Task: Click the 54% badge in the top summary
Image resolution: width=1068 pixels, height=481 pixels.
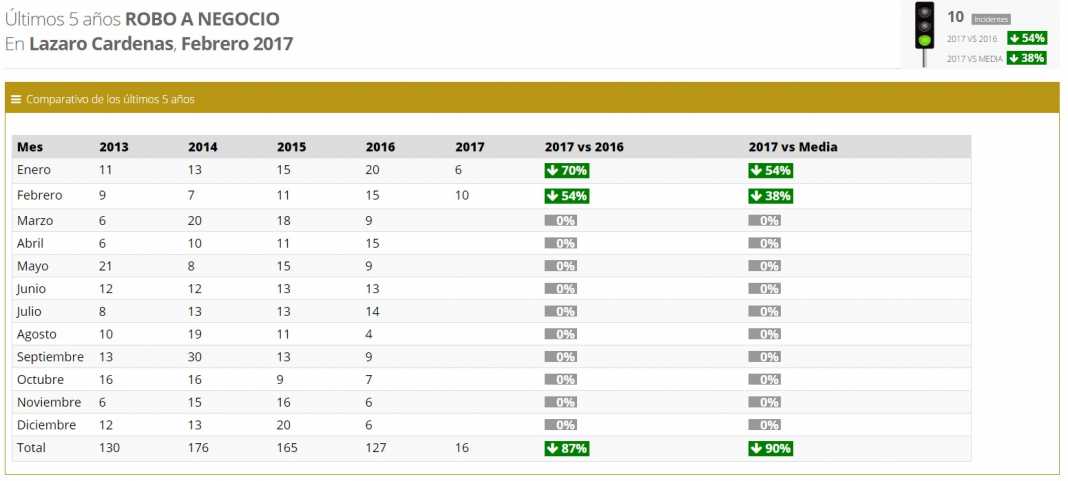Action: (1027, 38)
